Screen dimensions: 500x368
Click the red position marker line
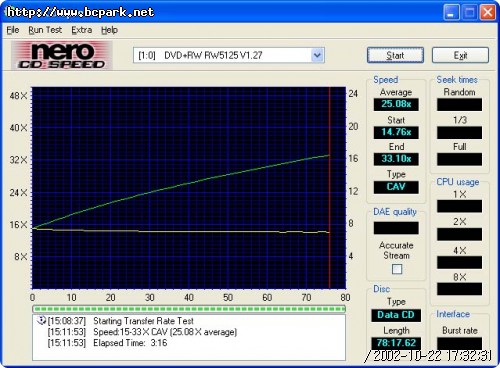tap(329, 188)
